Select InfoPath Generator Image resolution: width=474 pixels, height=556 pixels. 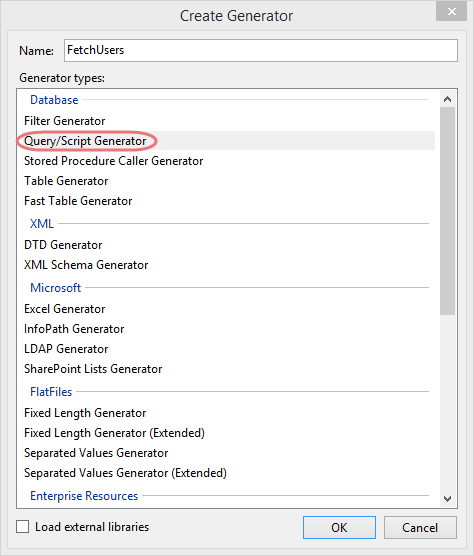pyautogui.click(x=225, y=329)
